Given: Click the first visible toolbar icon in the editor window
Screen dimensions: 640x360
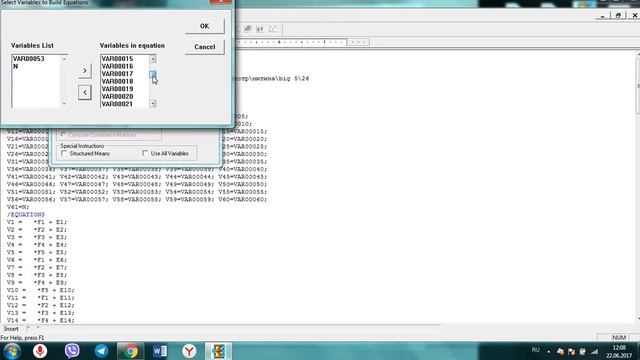Looking at the screenshot, I should point(247,29).
